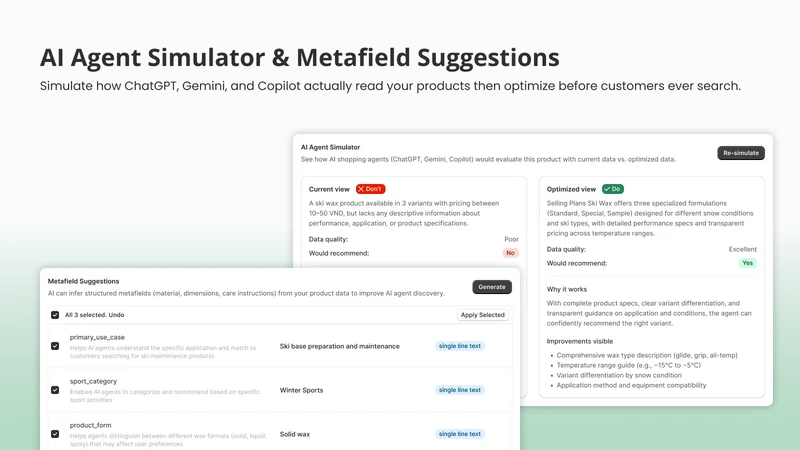Select the Winter Sports value
This screenshot has width=800, height=450.
[x=301, y=390]
